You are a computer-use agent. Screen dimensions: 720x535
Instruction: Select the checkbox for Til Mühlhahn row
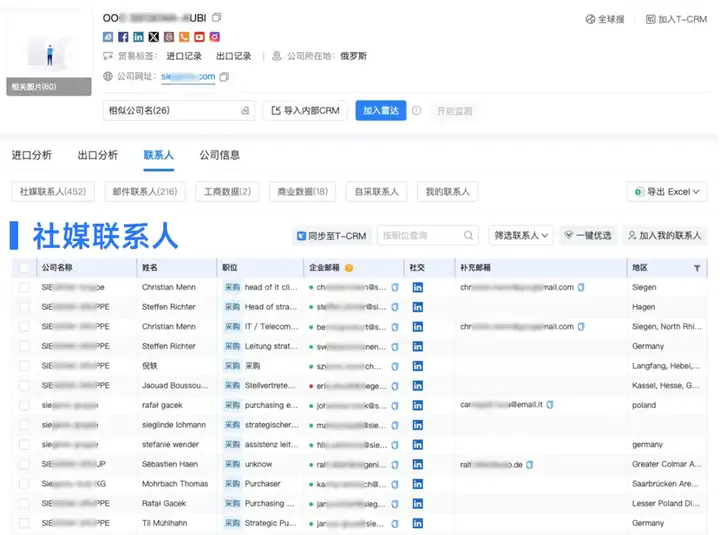(24, 523)
